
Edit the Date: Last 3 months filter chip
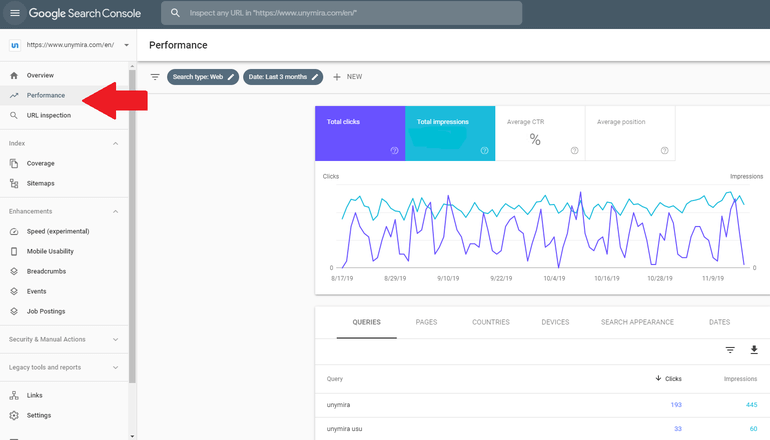click(x=283, y=77)
